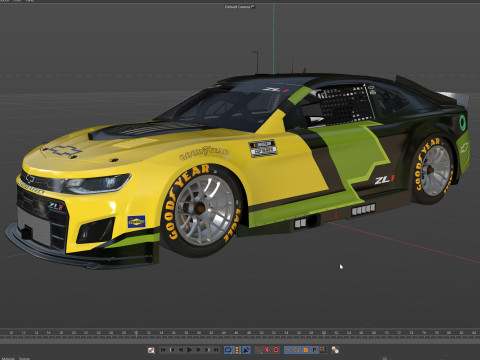Screen dimensions: 480x360
Task: Toggle Position keyframe recording icon
Action: (x=288, y=350)
